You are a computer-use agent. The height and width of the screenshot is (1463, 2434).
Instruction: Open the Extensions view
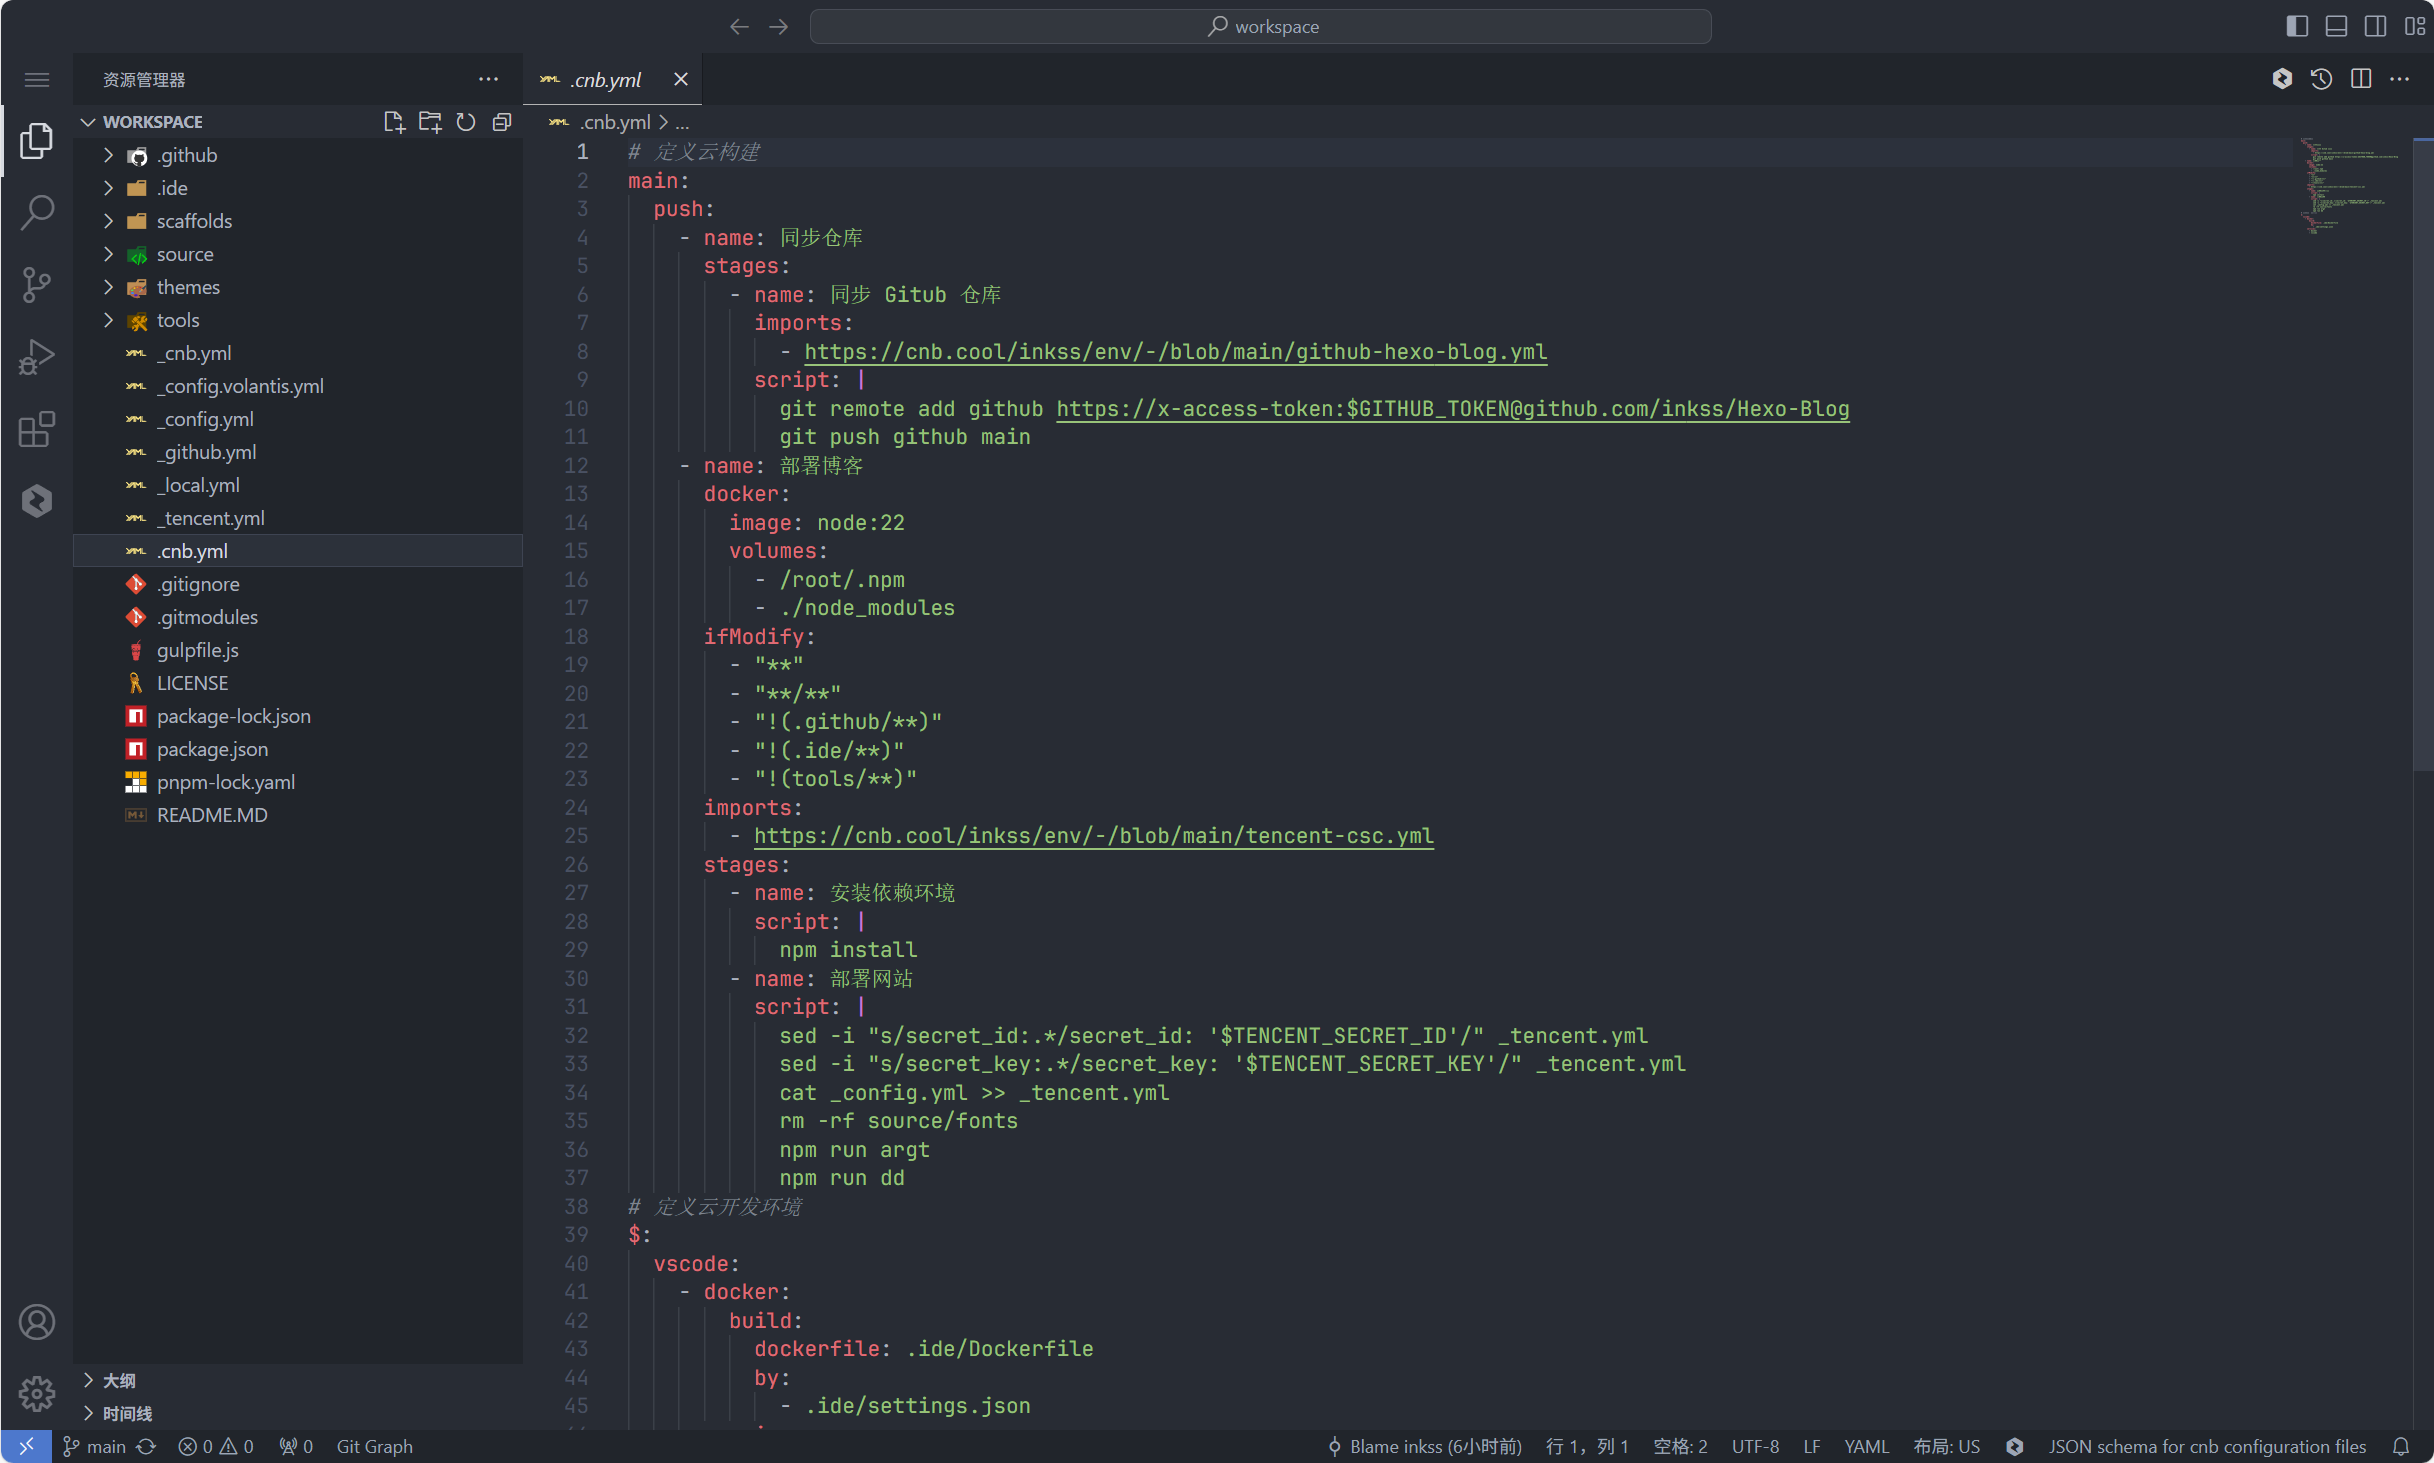pyautogui.click(x=37, y=429)
